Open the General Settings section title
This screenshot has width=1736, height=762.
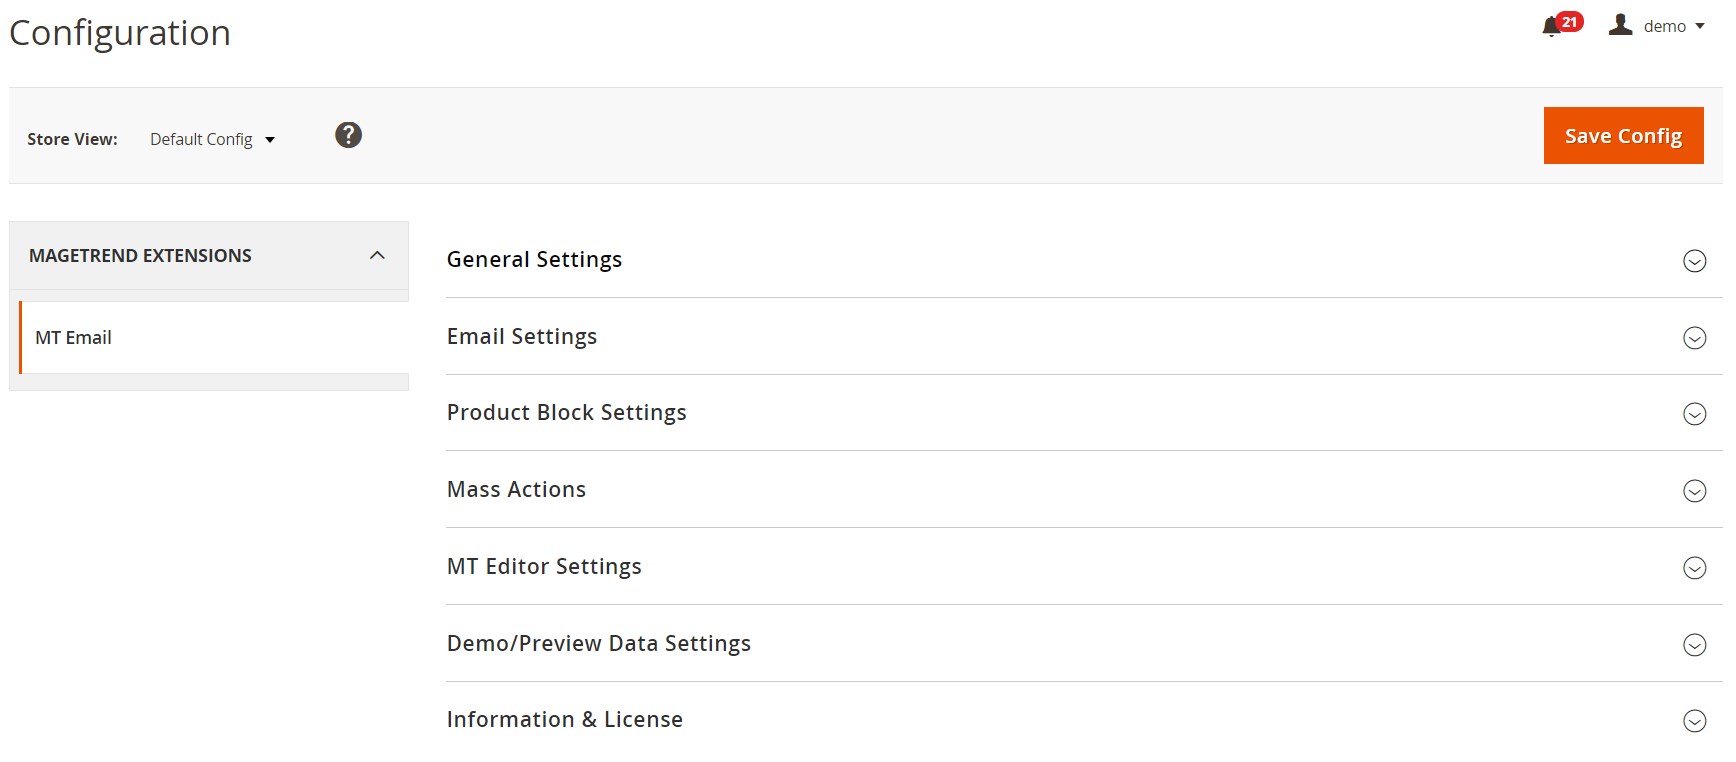534,260
